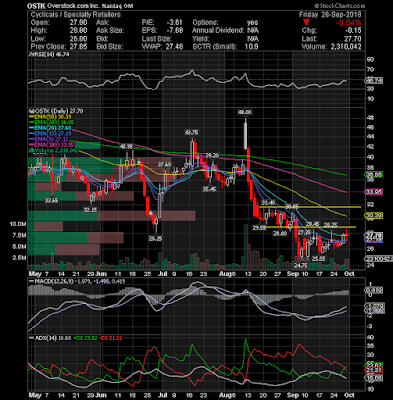Image resolution: width=393 pixels, height=400 pixels.
Task: Click the 39.20 price label
Action: 212,155
